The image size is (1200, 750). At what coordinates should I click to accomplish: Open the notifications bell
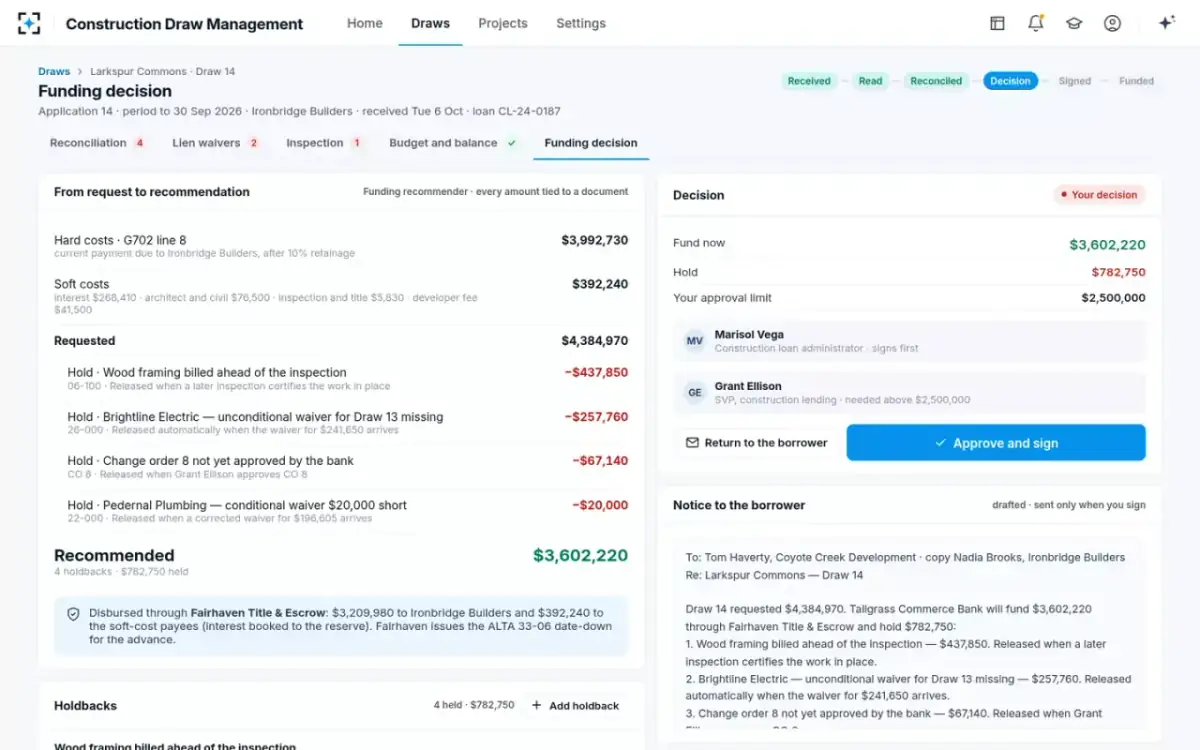pos(1035,23)
